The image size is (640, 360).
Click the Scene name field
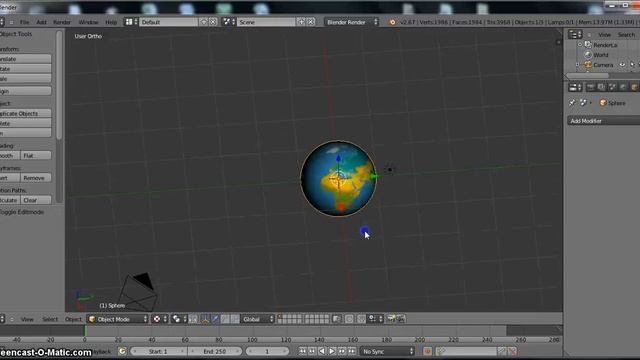pos(266,22)
